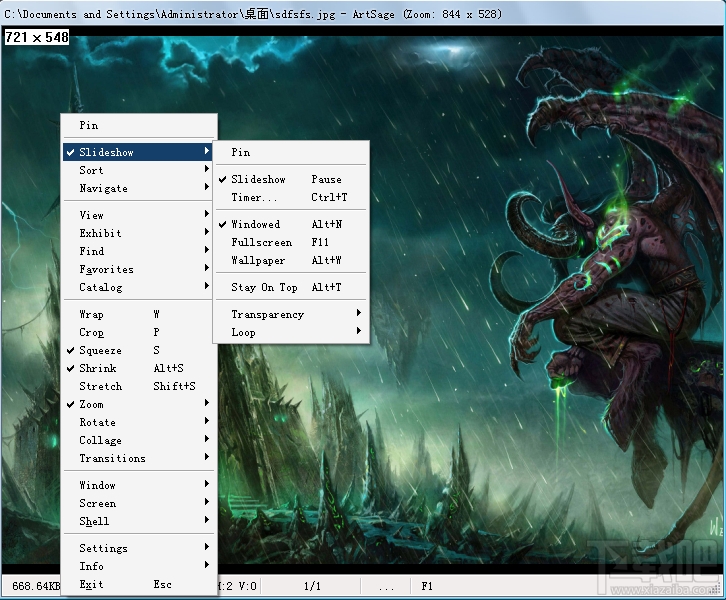Disable the Shrink option
Viewport: 726px width, 600px height.
(97, 369)
